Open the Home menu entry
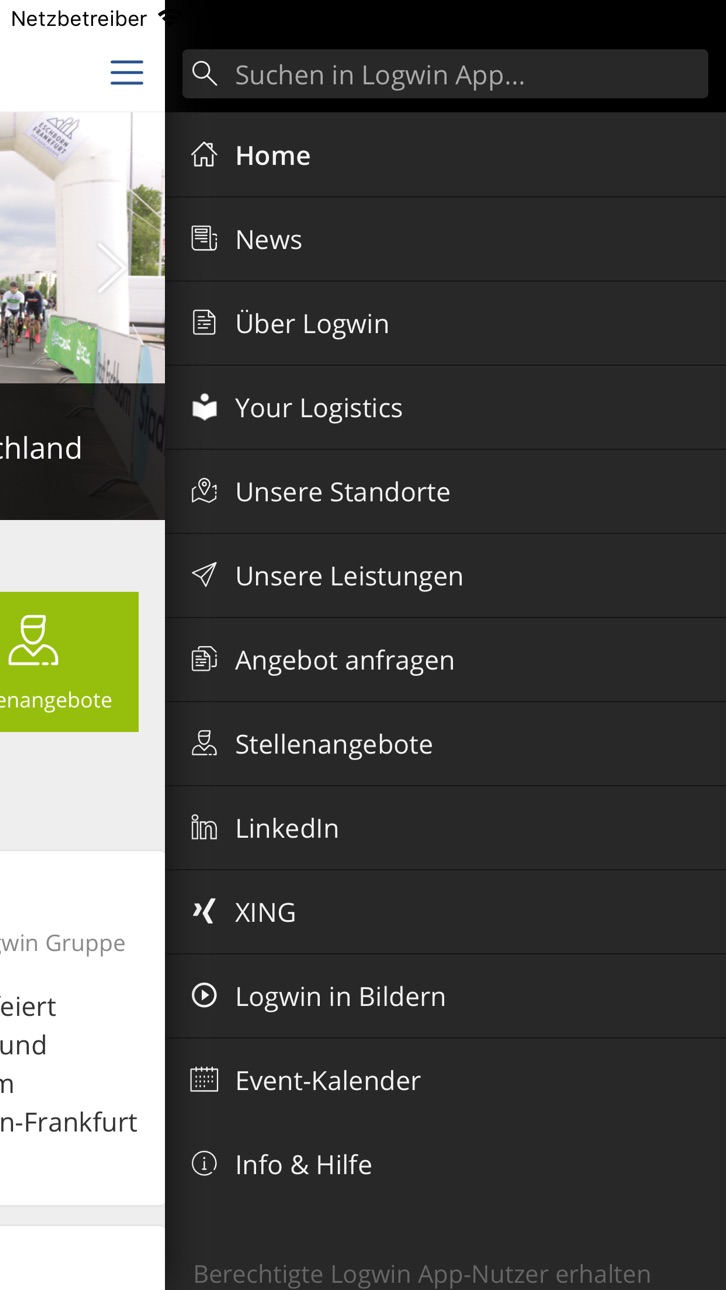 pos(445,155)
